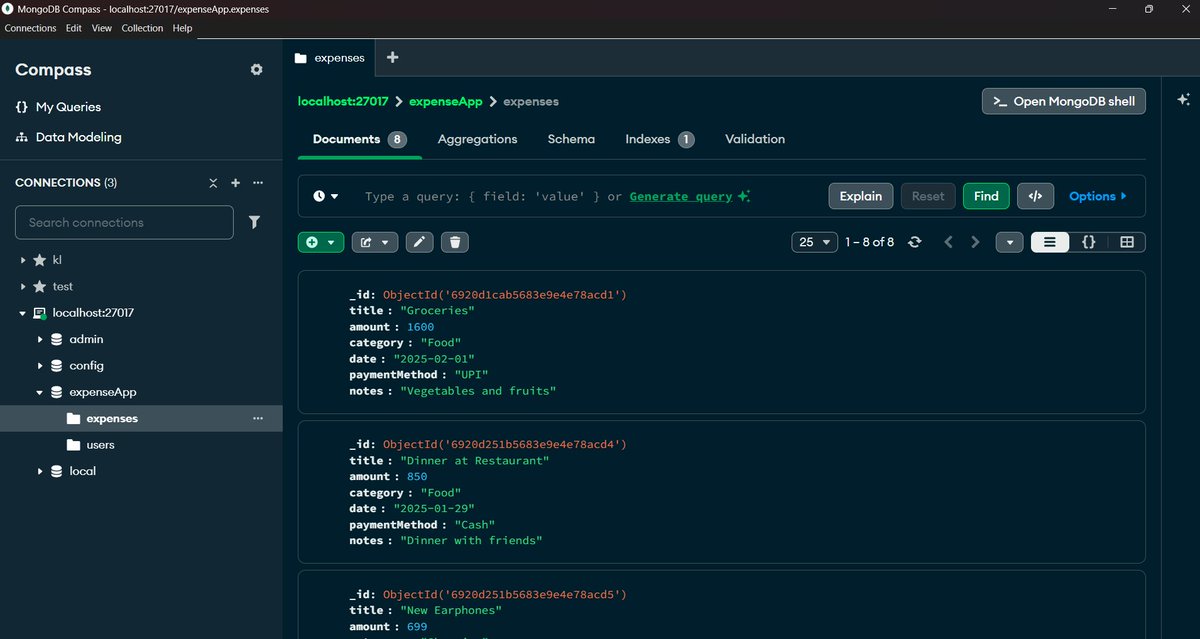Open the Help menu

point(182,28)
